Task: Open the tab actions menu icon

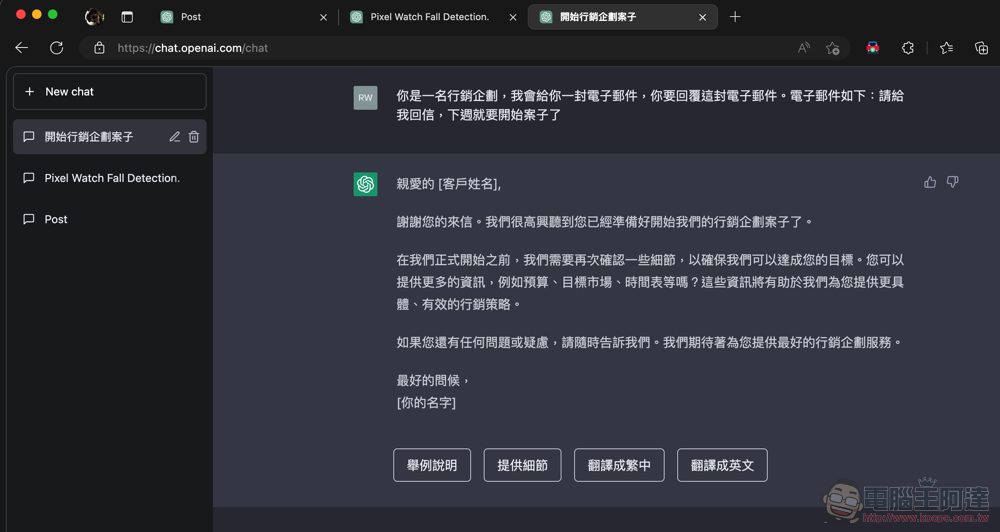Action: click(x=128, y=17)
